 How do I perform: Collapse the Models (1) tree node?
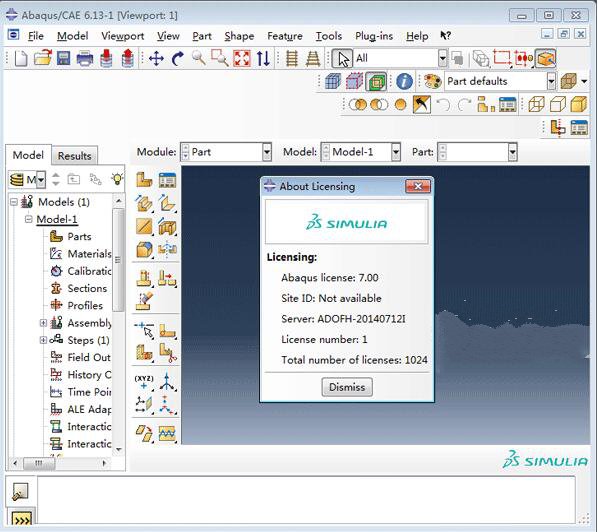[14, 201]
